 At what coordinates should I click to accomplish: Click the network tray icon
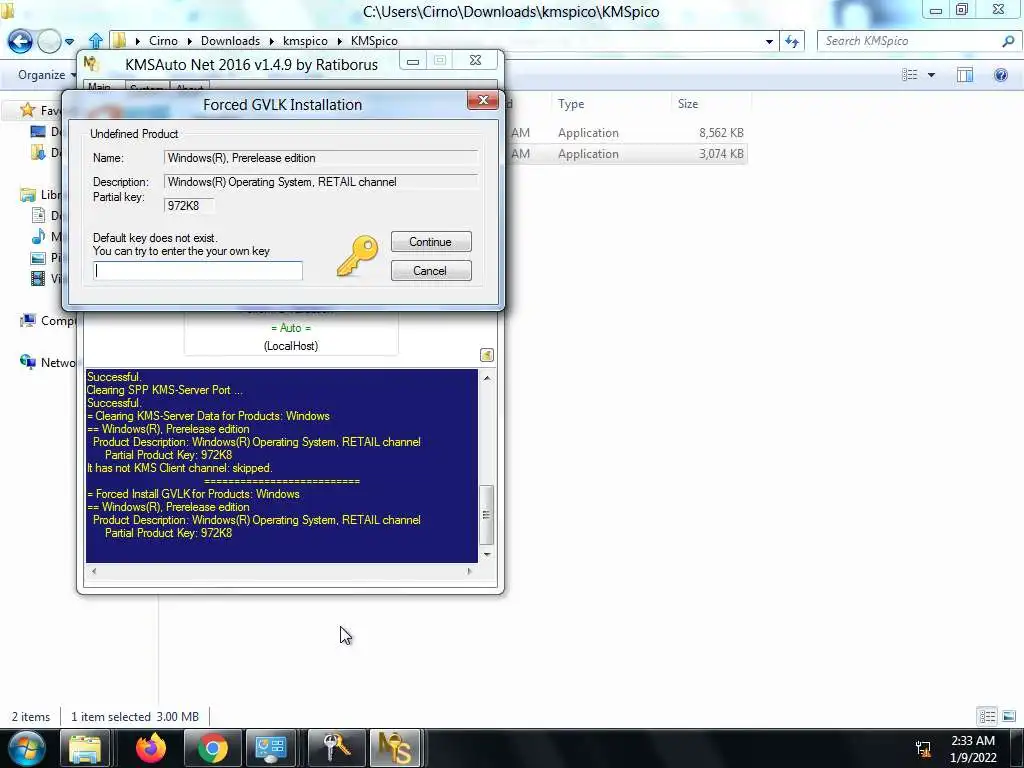click(923, 748)
